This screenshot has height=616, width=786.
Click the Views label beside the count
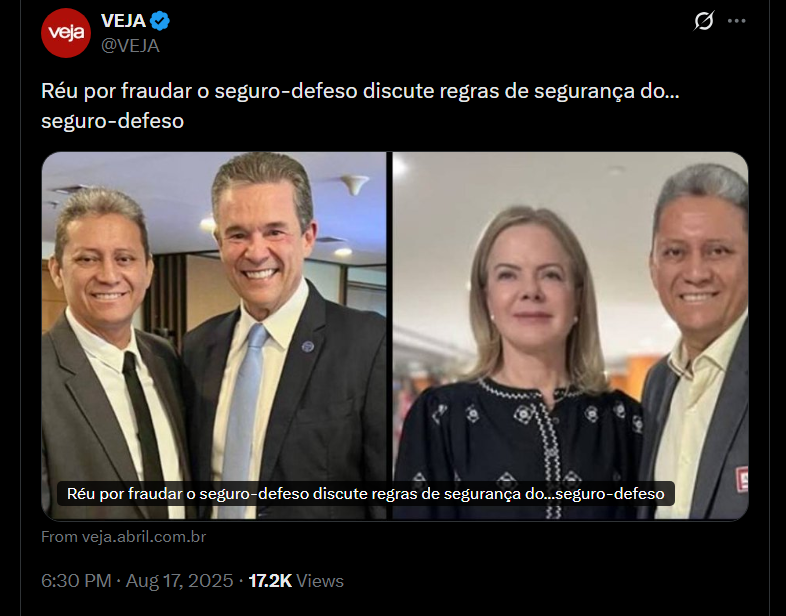[320, 581]
